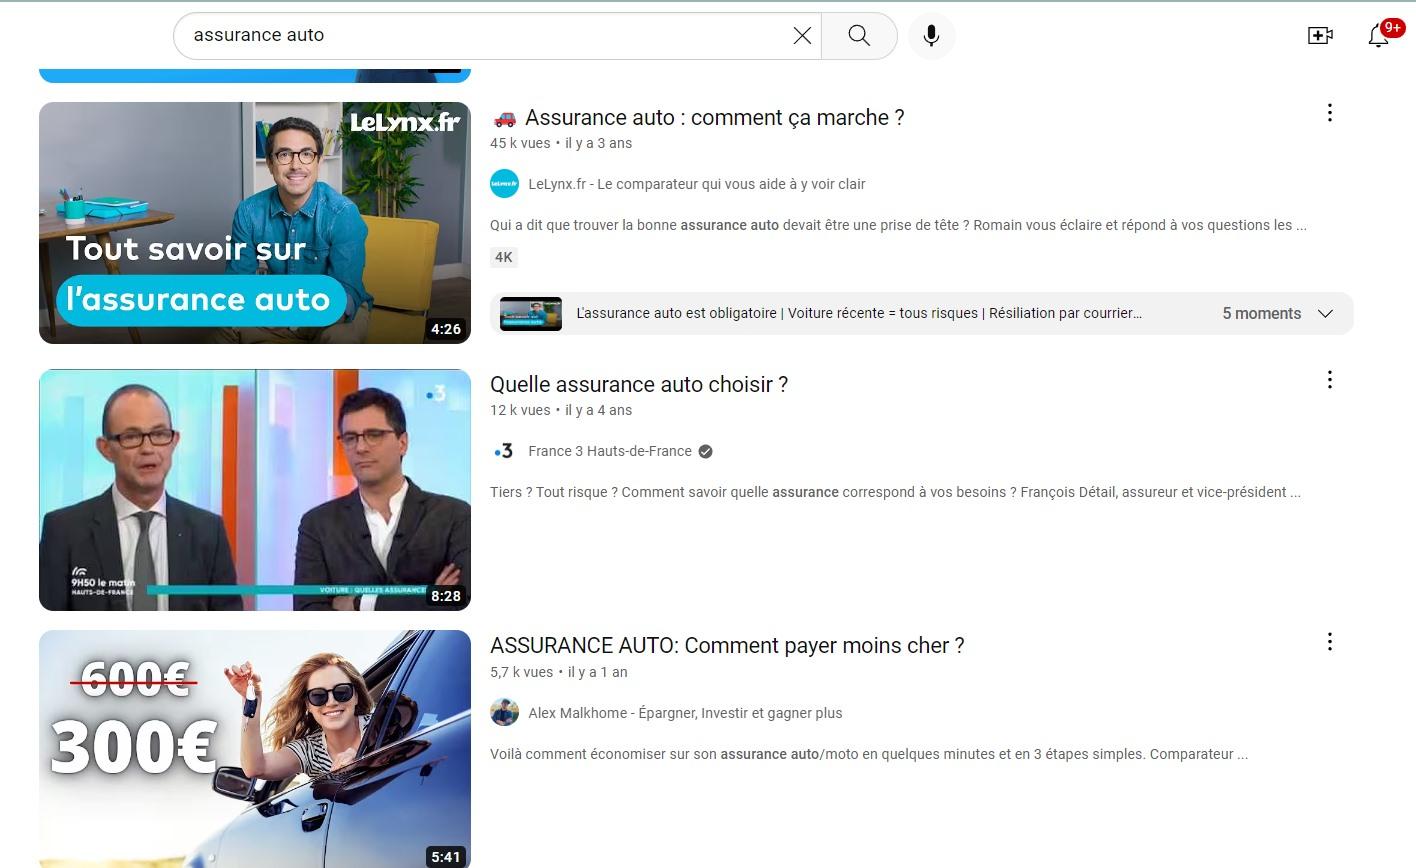Viewport: 1416px width, 868px height.
Task: Go to Alex Malkhome channel name link
Action: tap(685, 713)
